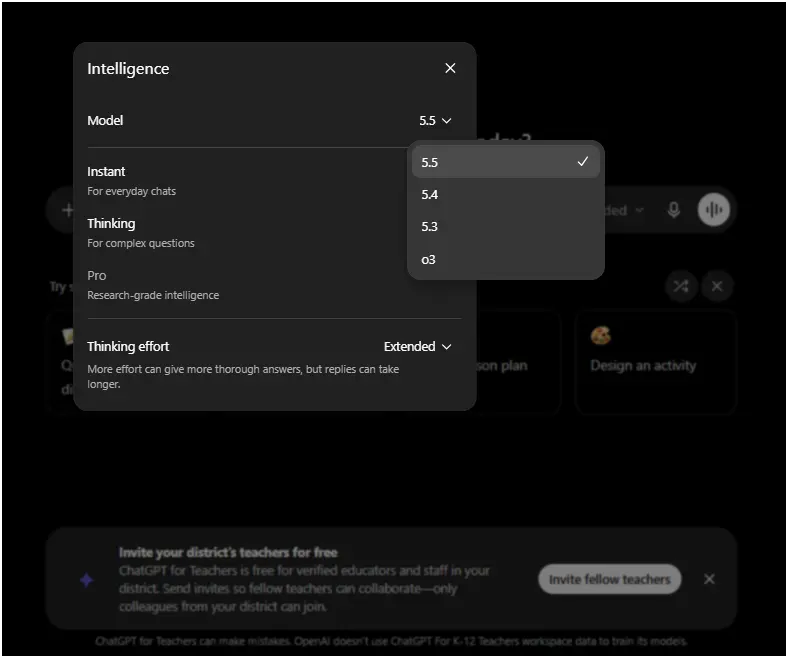Expand the Thinking effort Extended dropdown
Image resolution: width=788 pixels, height=658 pixels.
point(417,347)
